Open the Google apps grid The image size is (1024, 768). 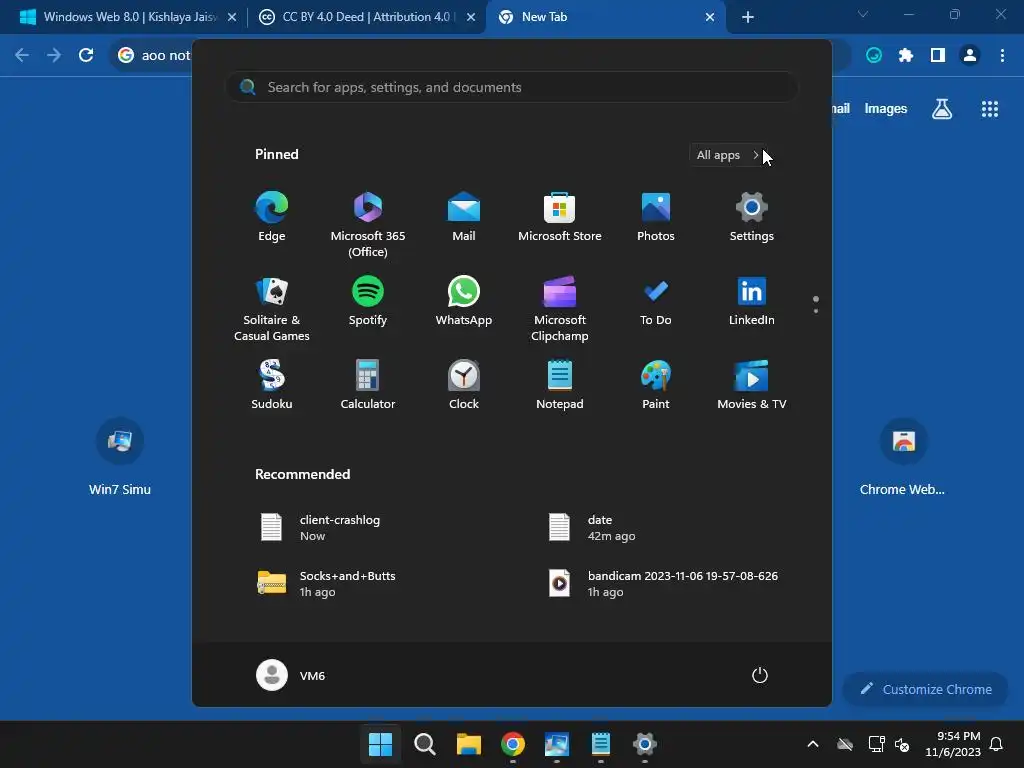click(990, 109)
